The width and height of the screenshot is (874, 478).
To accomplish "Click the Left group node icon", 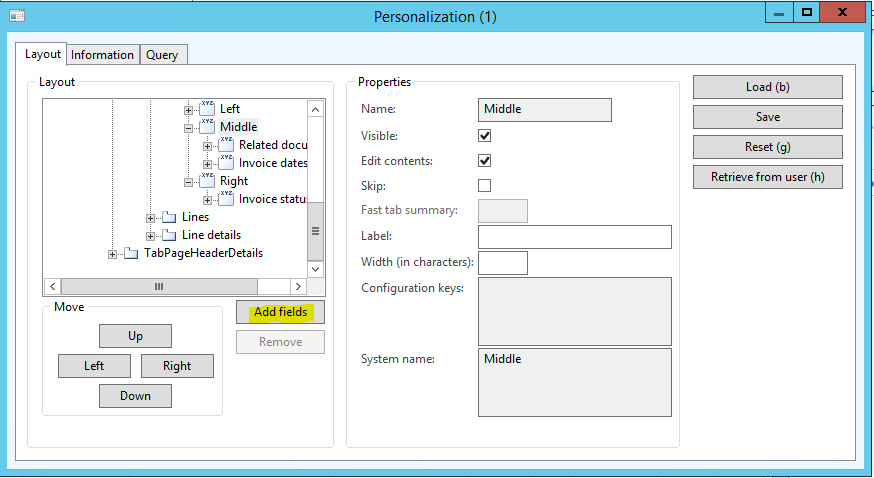I will 207,109.
